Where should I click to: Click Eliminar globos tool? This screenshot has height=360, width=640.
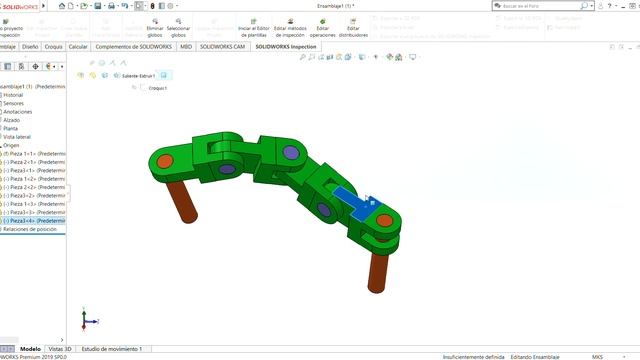(155, 28)
